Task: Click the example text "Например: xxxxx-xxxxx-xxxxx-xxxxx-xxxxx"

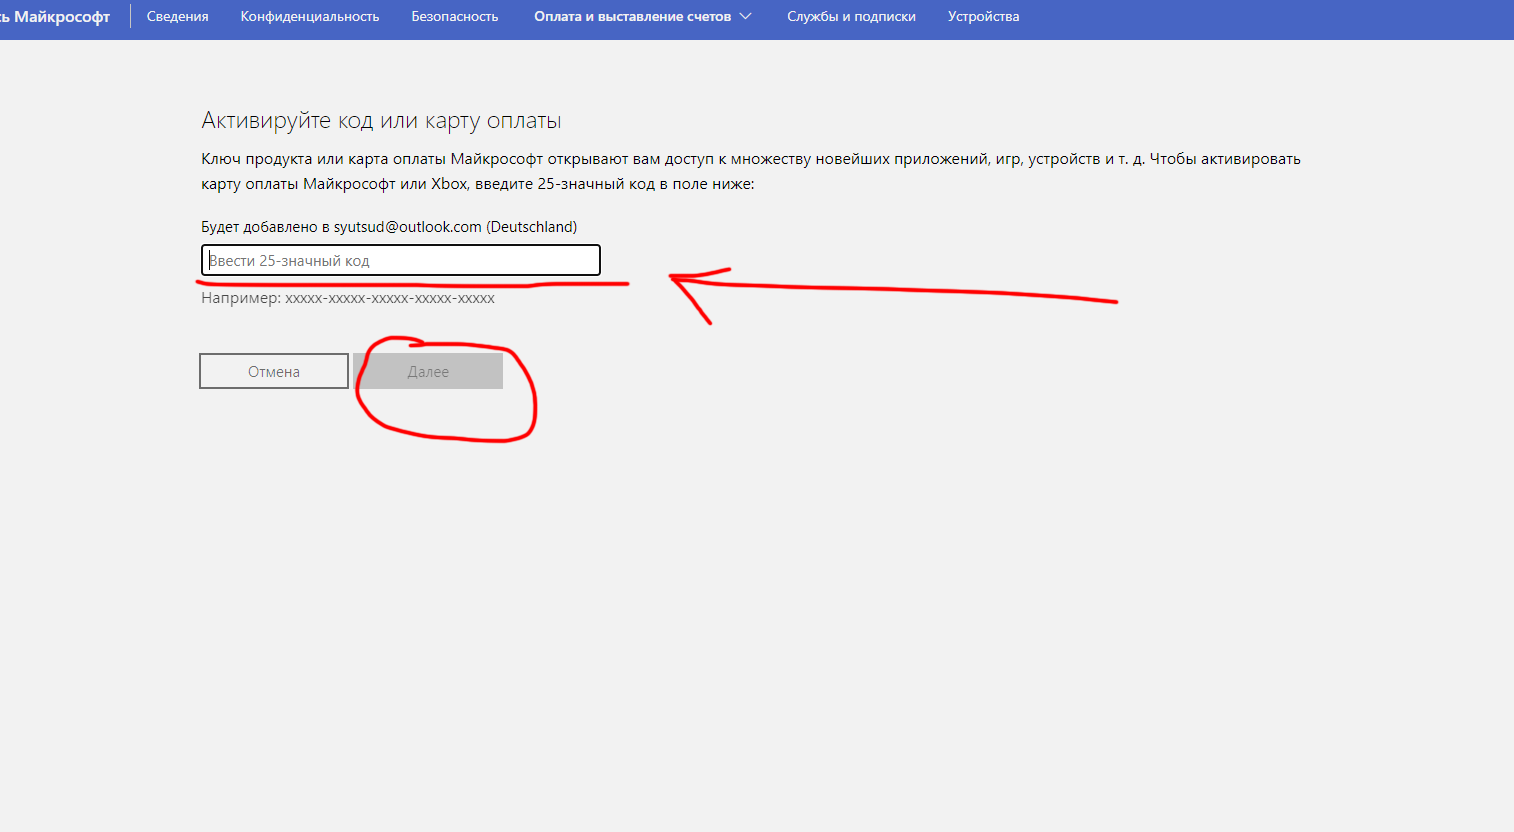Action: (348, 298)
